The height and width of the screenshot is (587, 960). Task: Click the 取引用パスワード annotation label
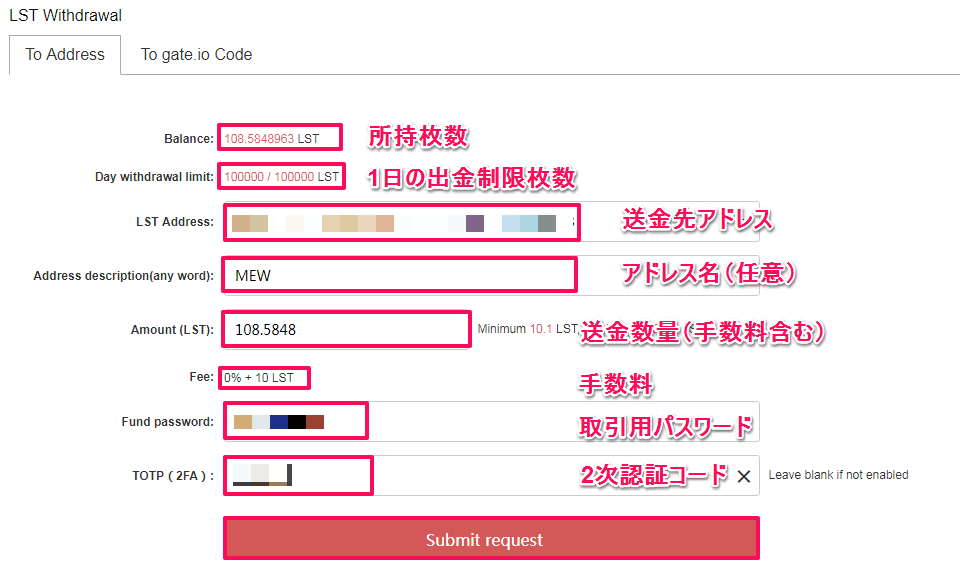tap(665, 427)
